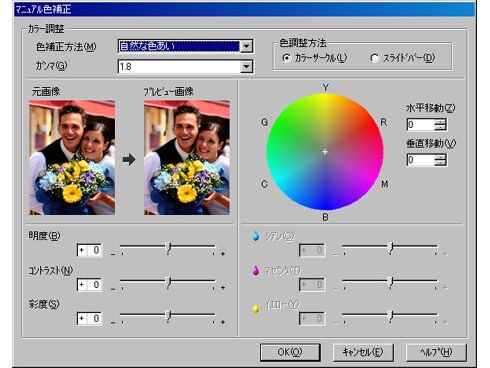Open the ガンマ dropdown arrow

click(246, 66)
